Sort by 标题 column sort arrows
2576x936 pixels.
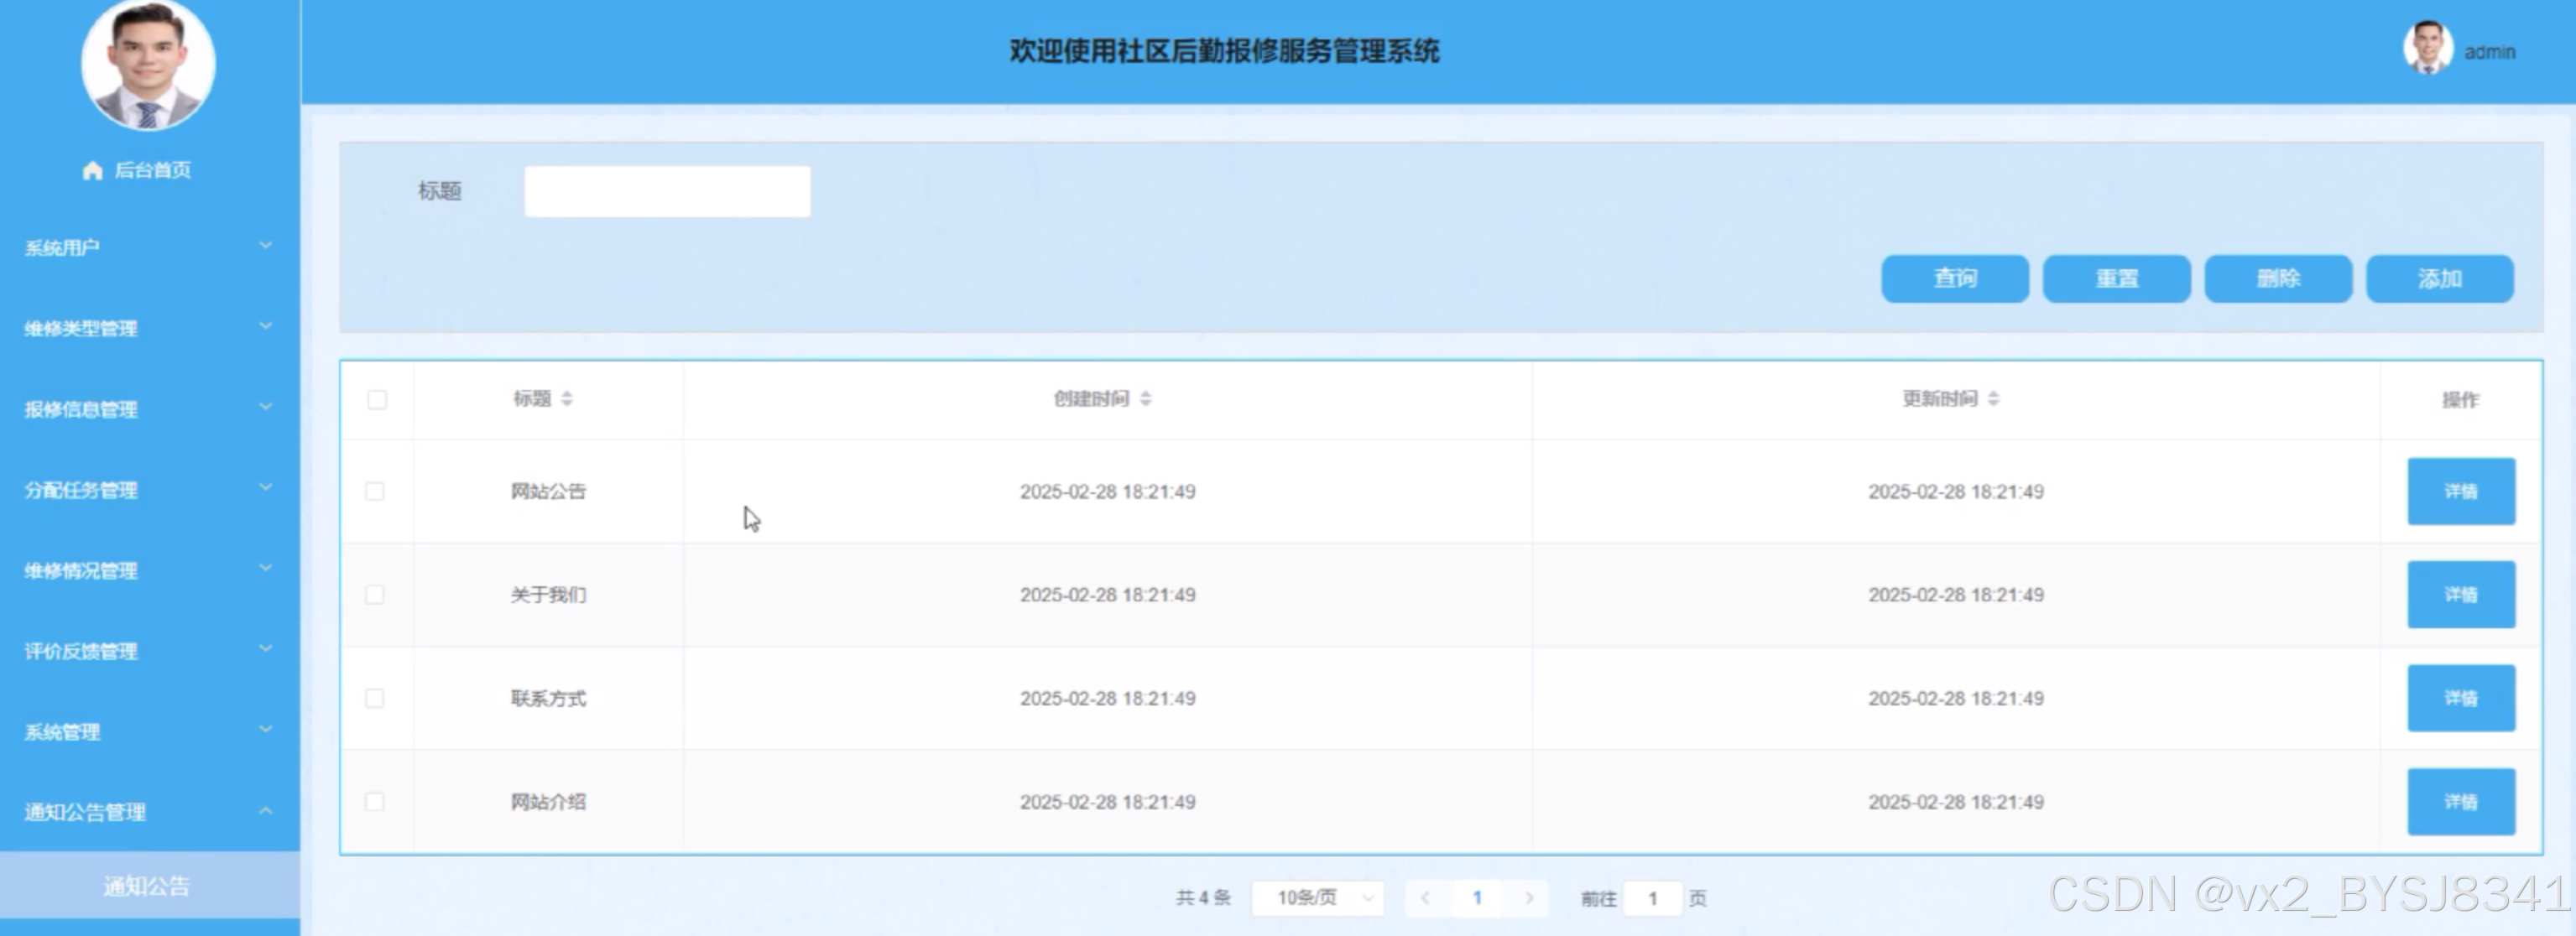pyautogui.click(x=567, y=399)
